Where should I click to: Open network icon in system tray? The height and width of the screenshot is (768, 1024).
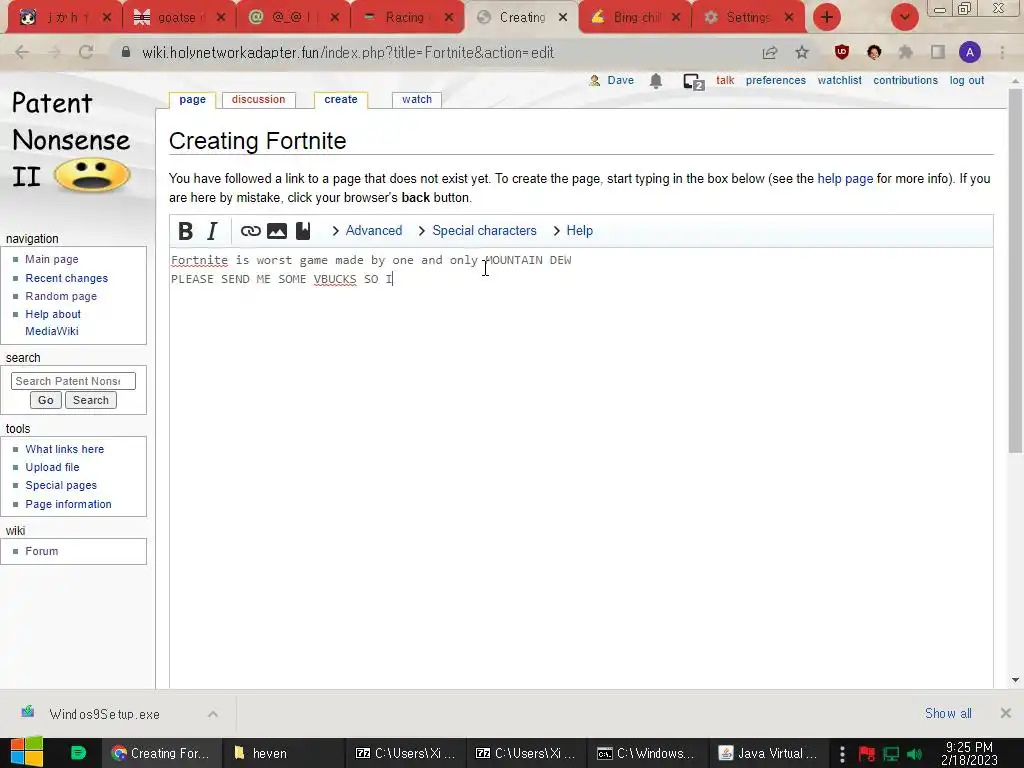(x=891, y=754)
